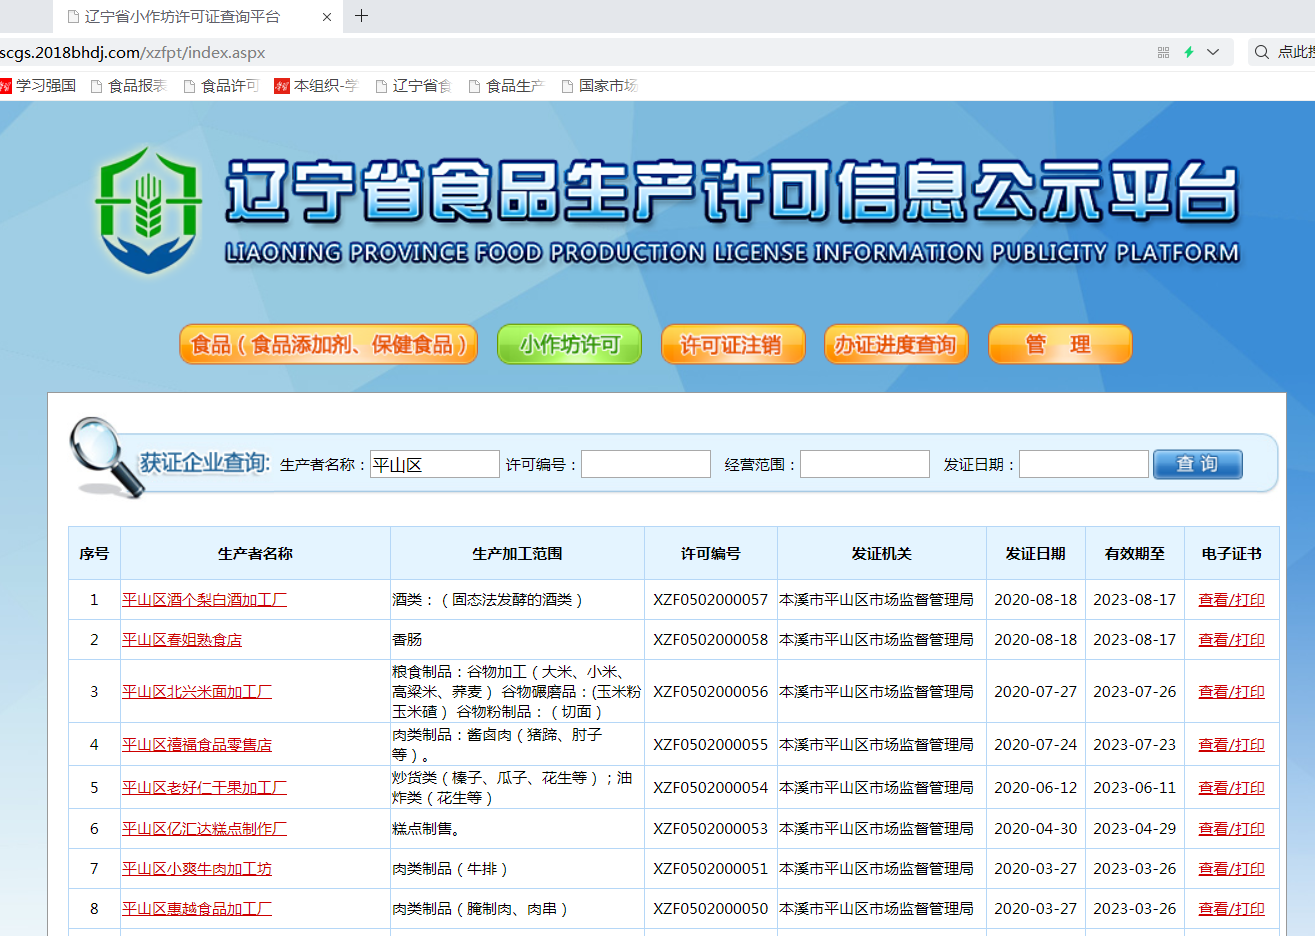Open the 食品报表 bookmark
Screen dimensions: 1315x936
coord(128,86)
